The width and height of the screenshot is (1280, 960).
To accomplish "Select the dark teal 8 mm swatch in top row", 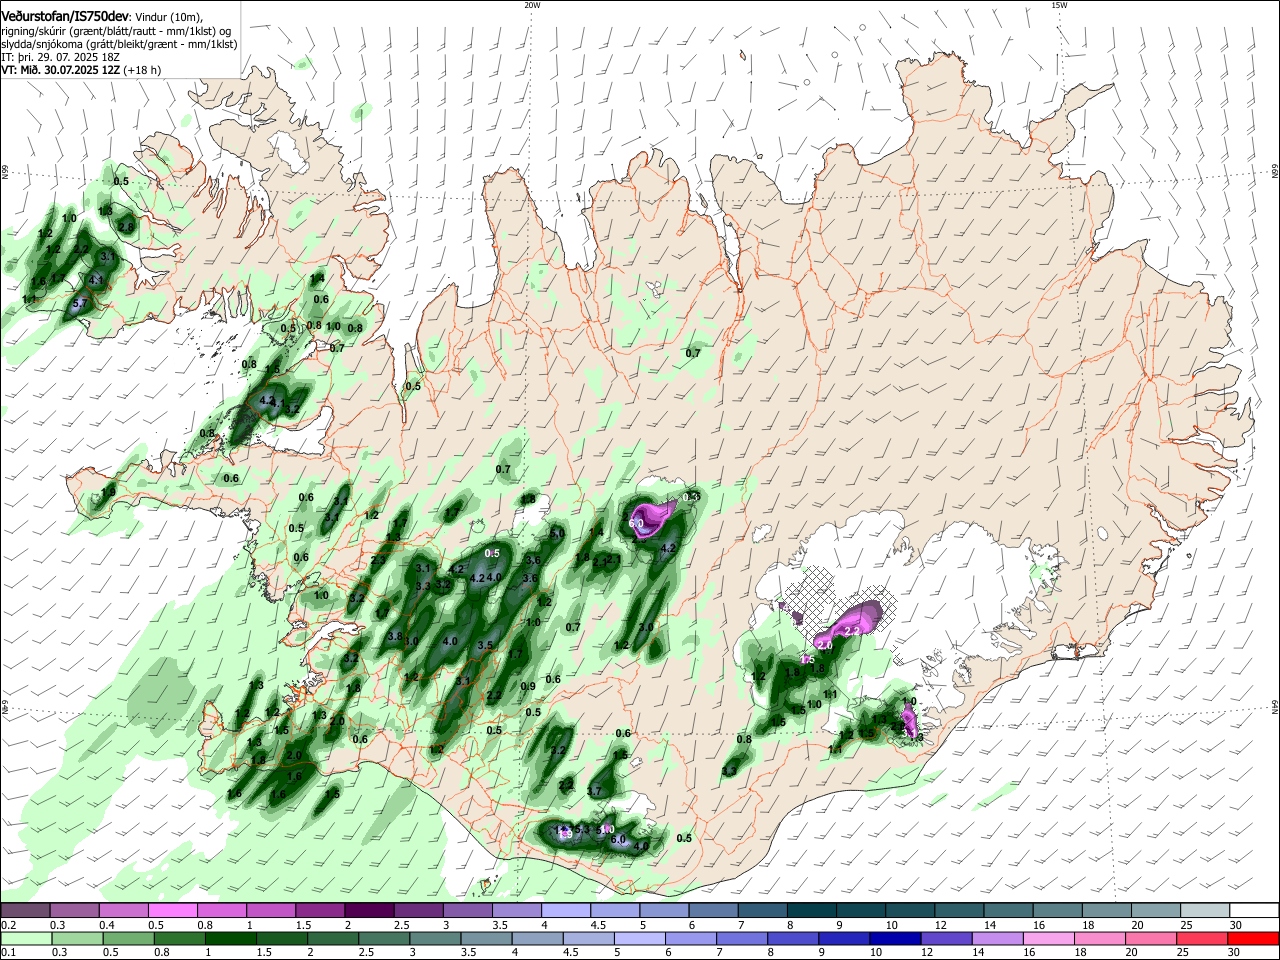I will click(812, 911).
